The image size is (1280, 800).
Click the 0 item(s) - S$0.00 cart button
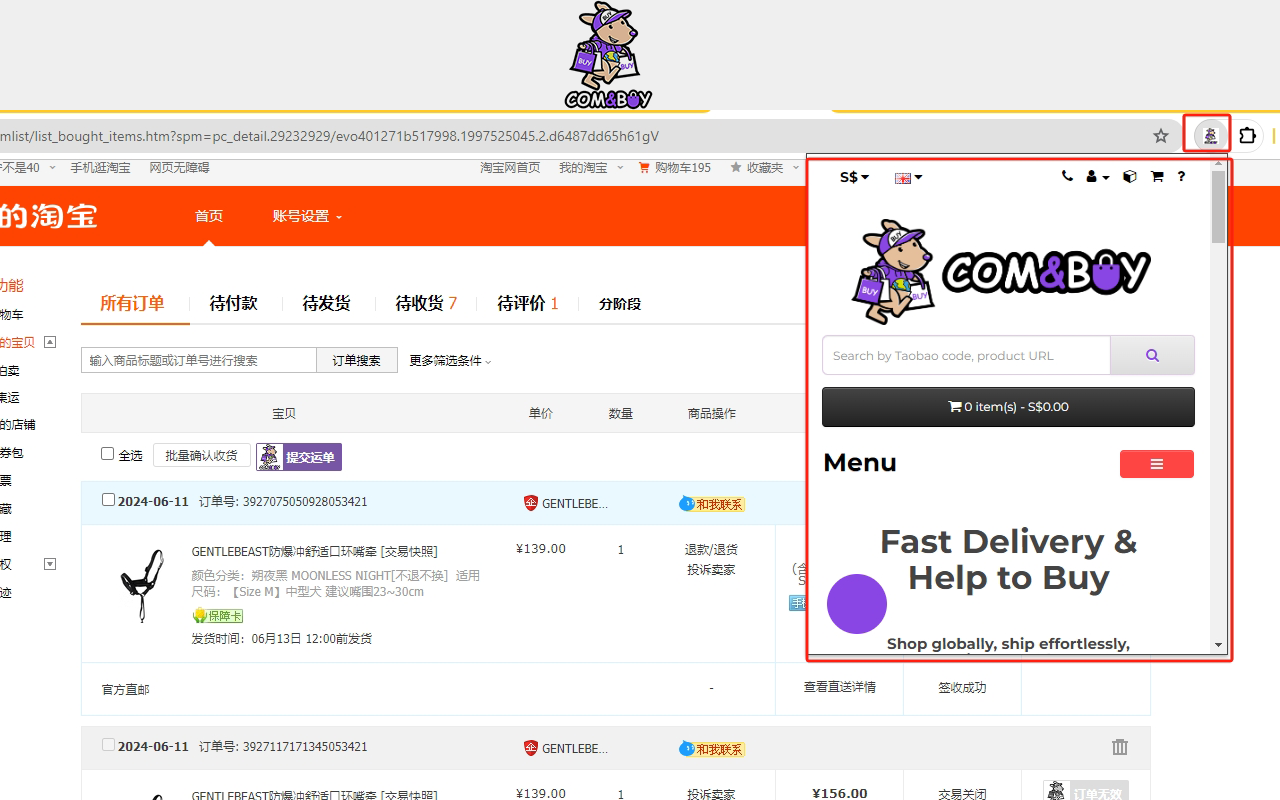[1008, 407]
